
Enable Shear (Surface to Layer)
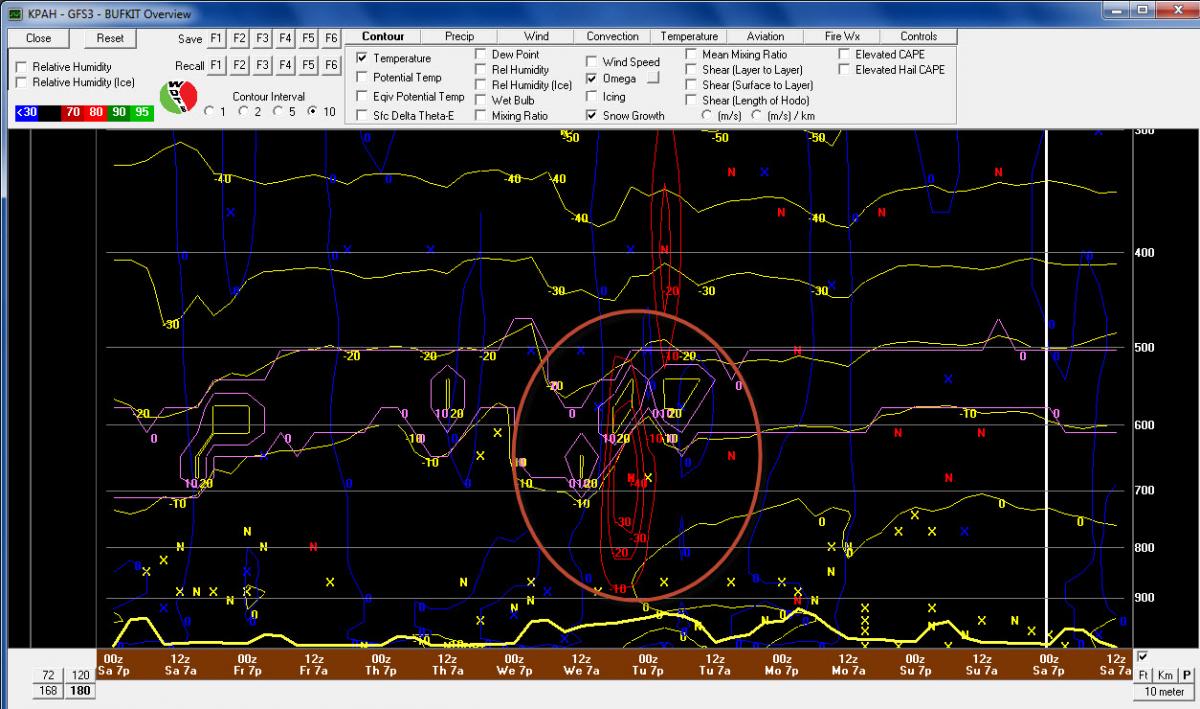coord(692,85)
